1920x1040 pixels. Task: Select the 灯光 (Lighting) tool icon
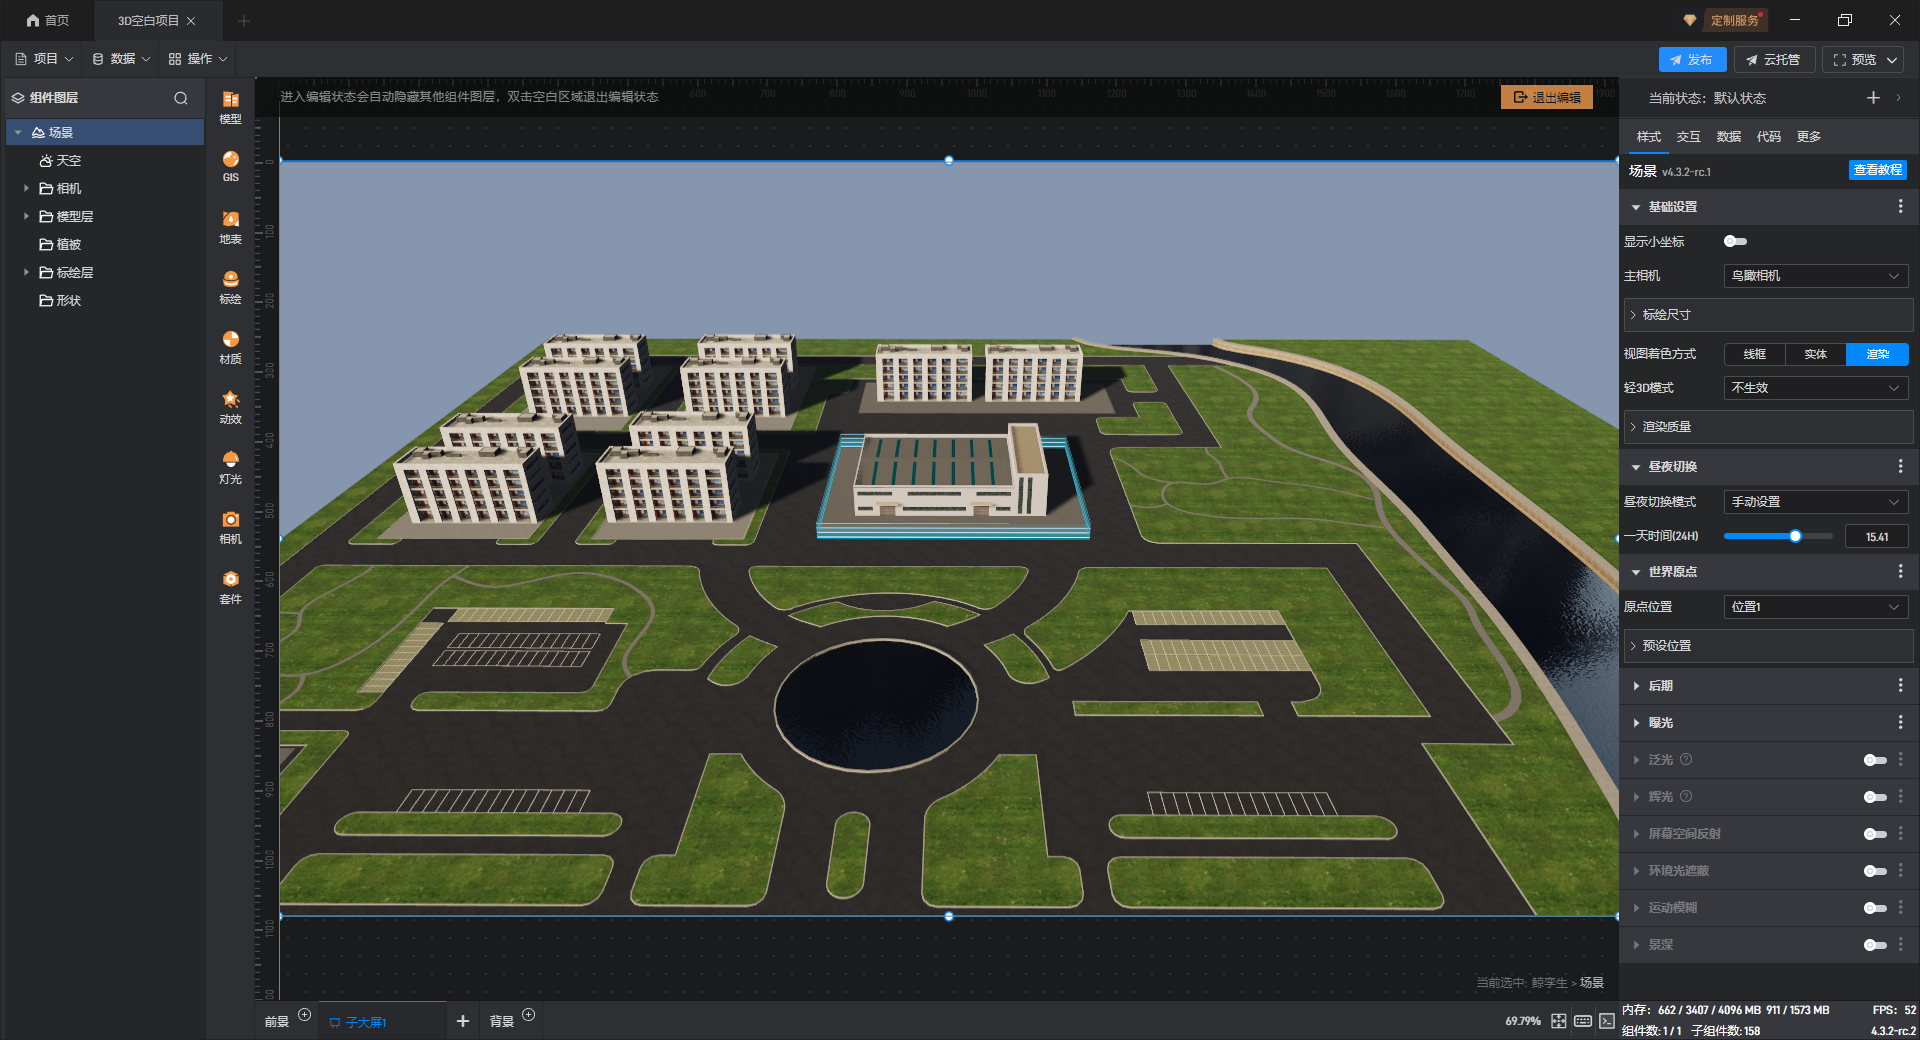[230, 465]
